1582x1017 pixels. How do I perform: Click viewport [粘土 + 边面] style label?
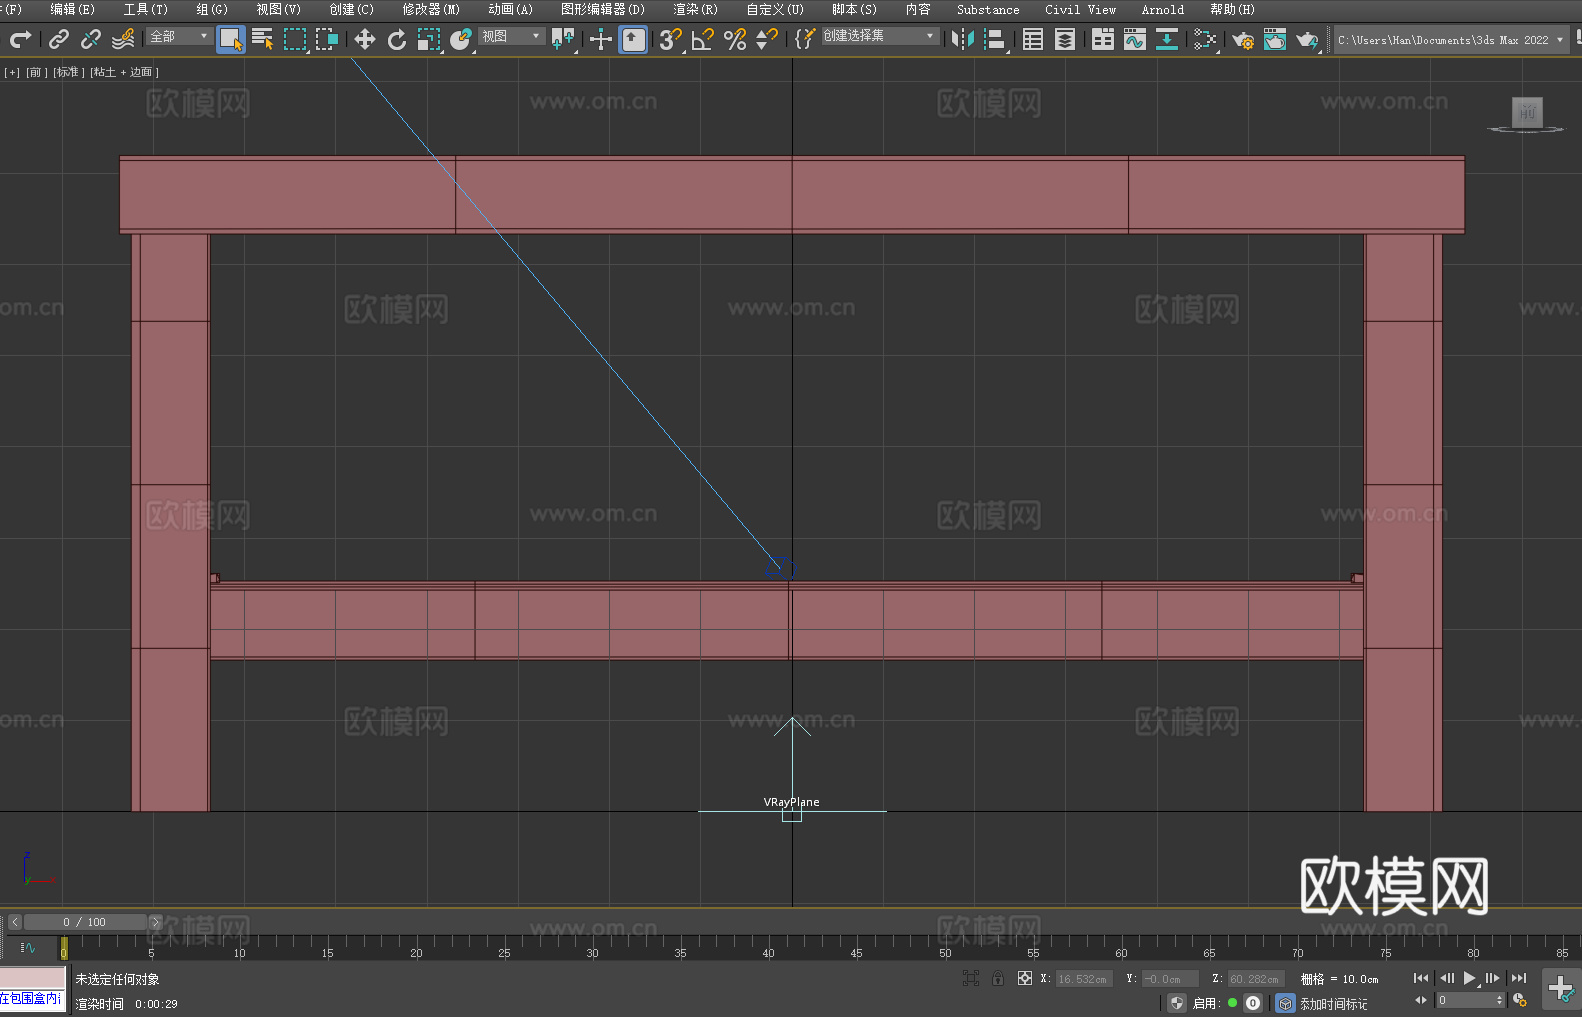click(125, 72)
